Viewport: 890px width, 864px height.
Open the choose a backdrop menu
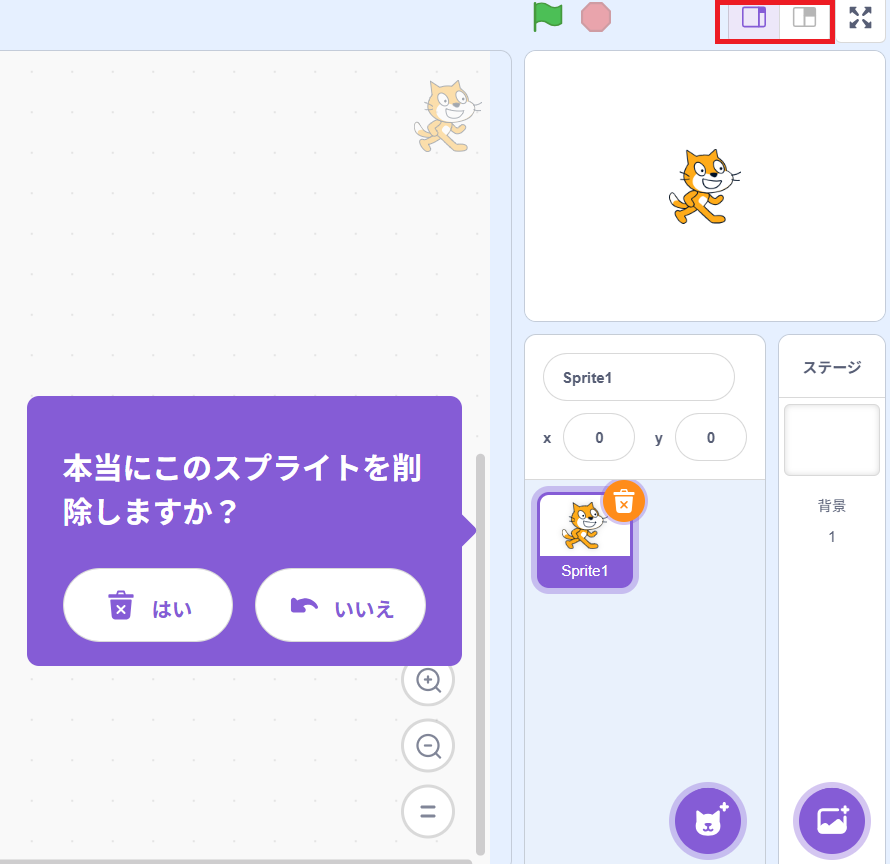click(x=832, y=821)
